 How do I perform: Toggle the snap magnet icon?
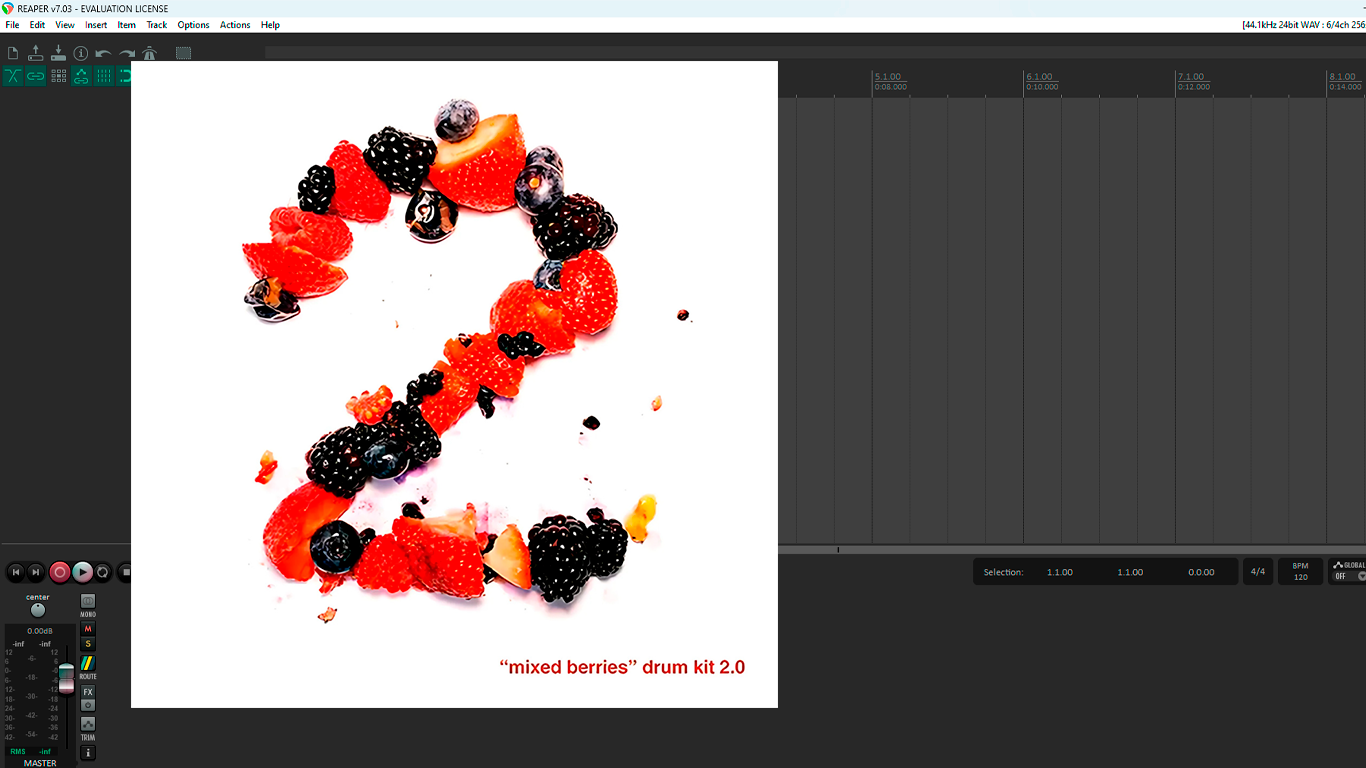(124, 76)
